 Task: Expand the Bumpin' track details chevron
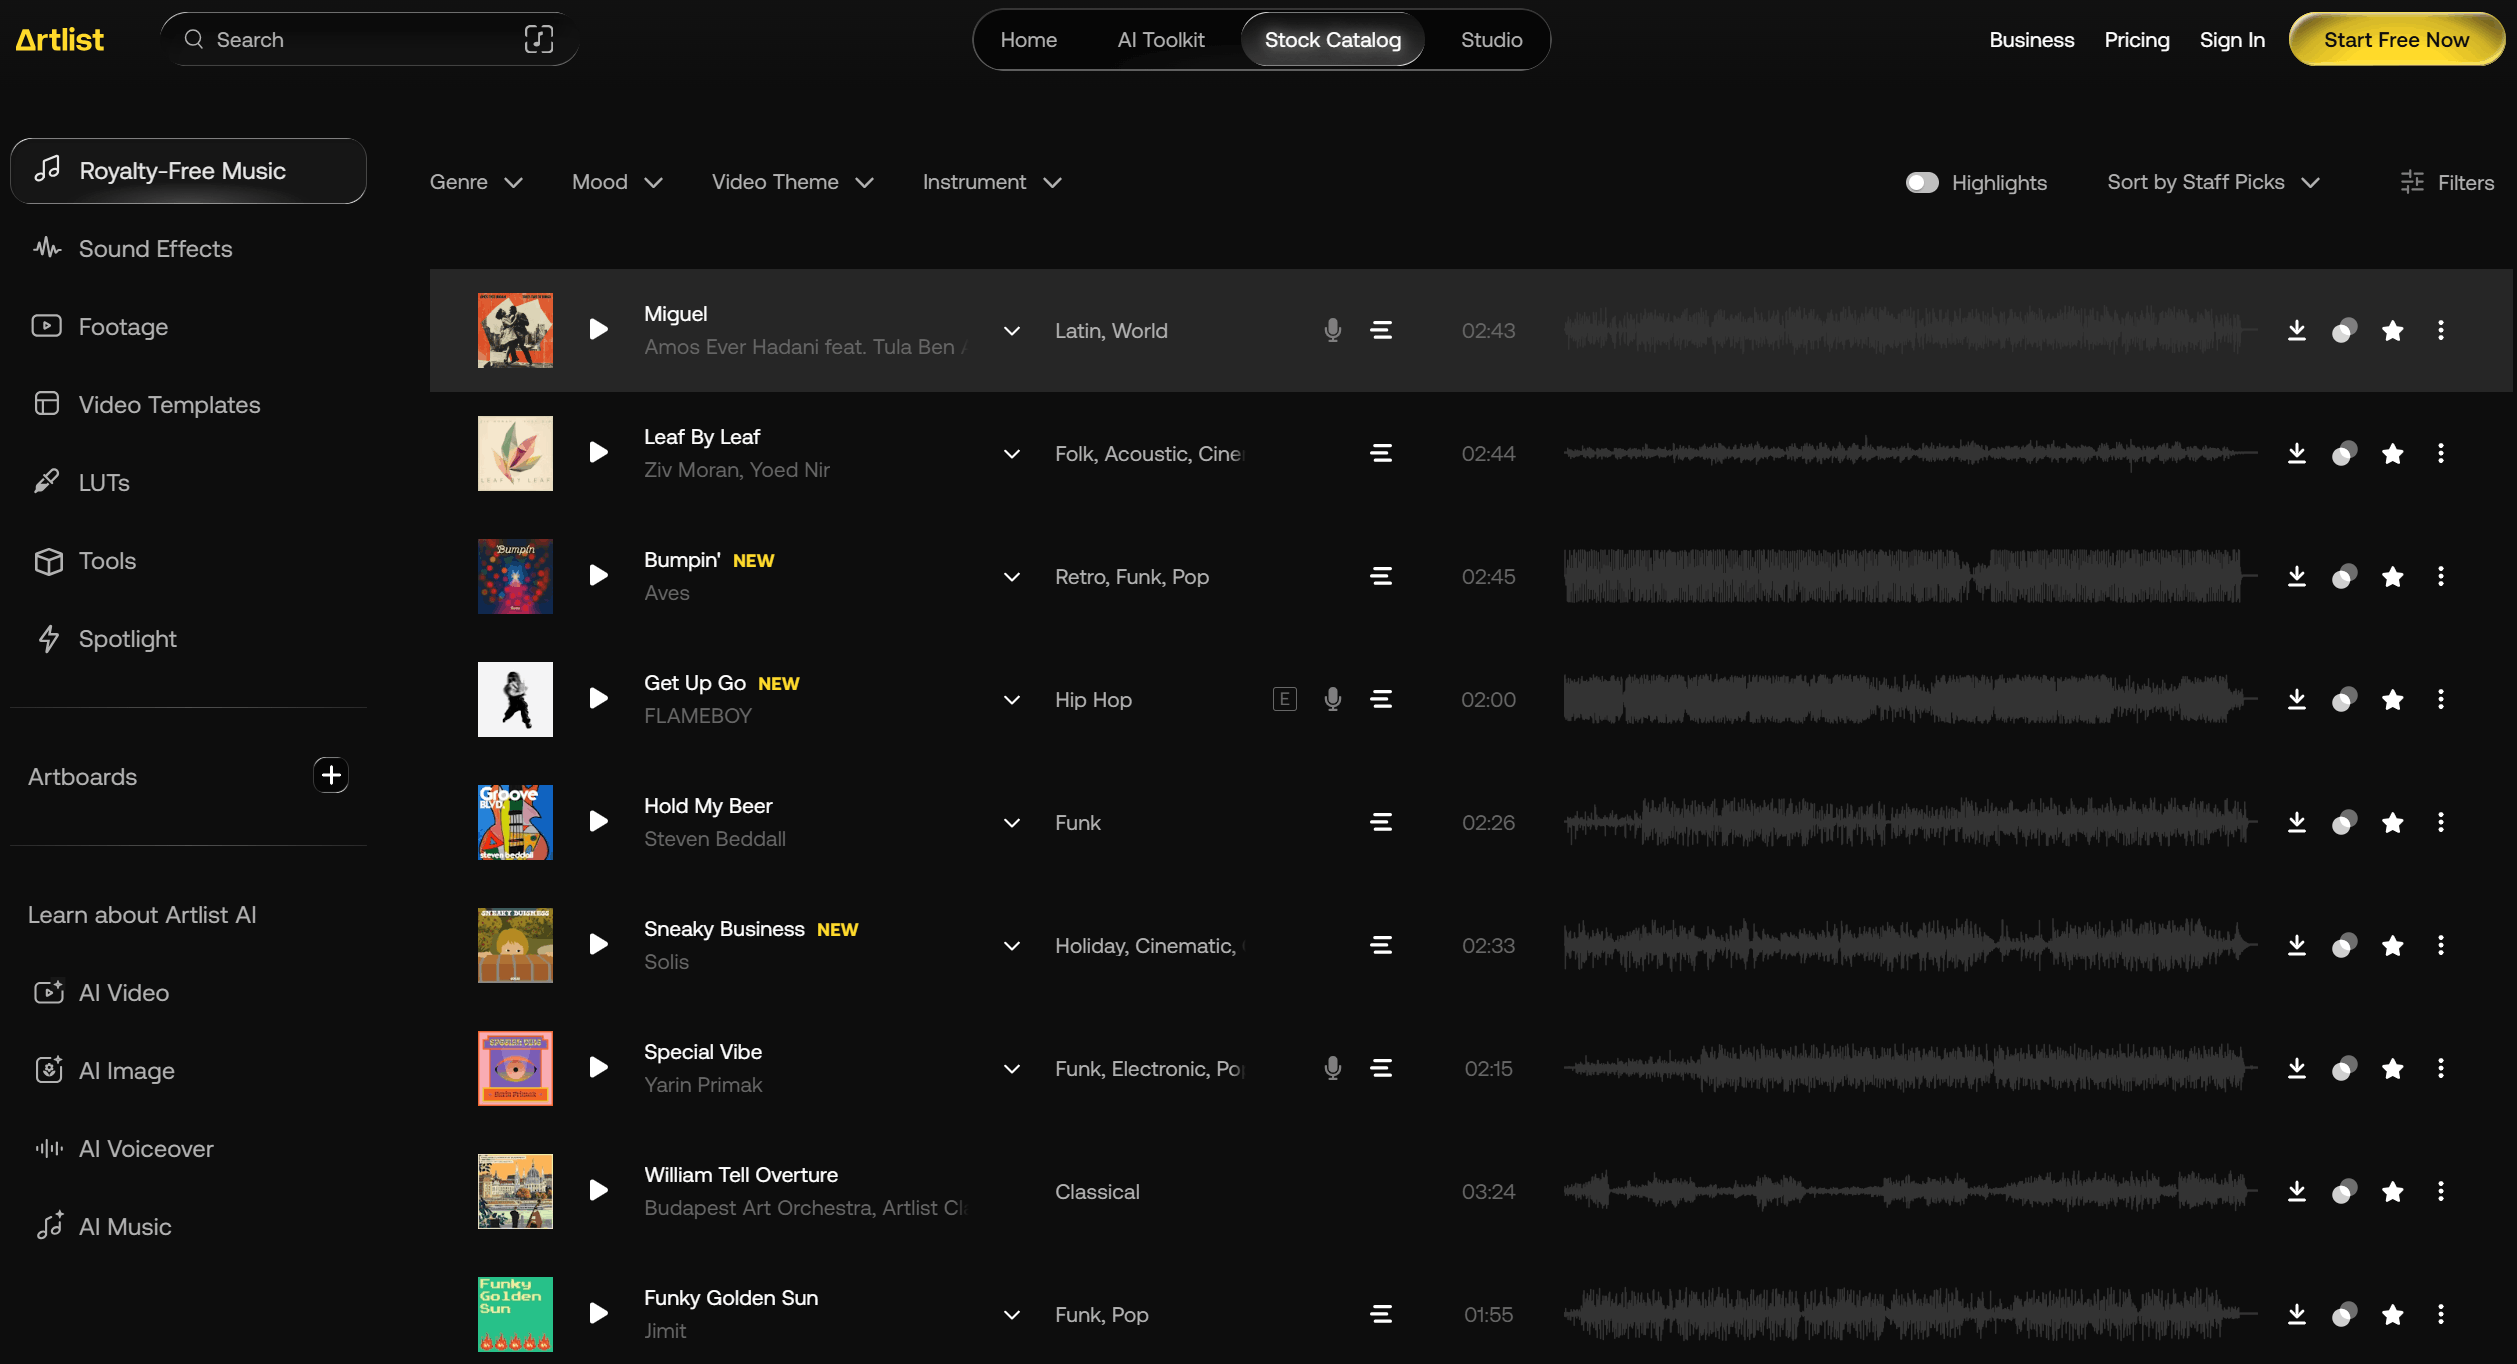tap(1011, 577)
